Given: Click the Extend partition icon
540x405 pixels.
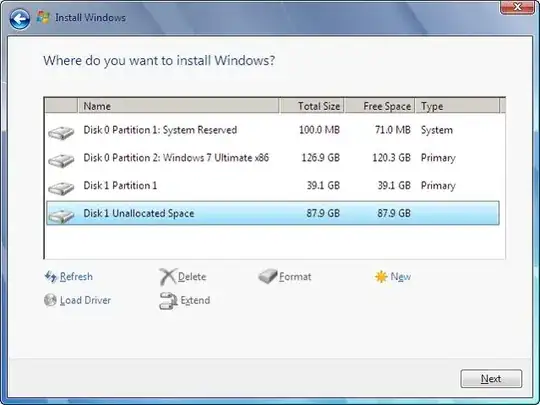Looking at the screenshot, I should (x=168, y=301).
